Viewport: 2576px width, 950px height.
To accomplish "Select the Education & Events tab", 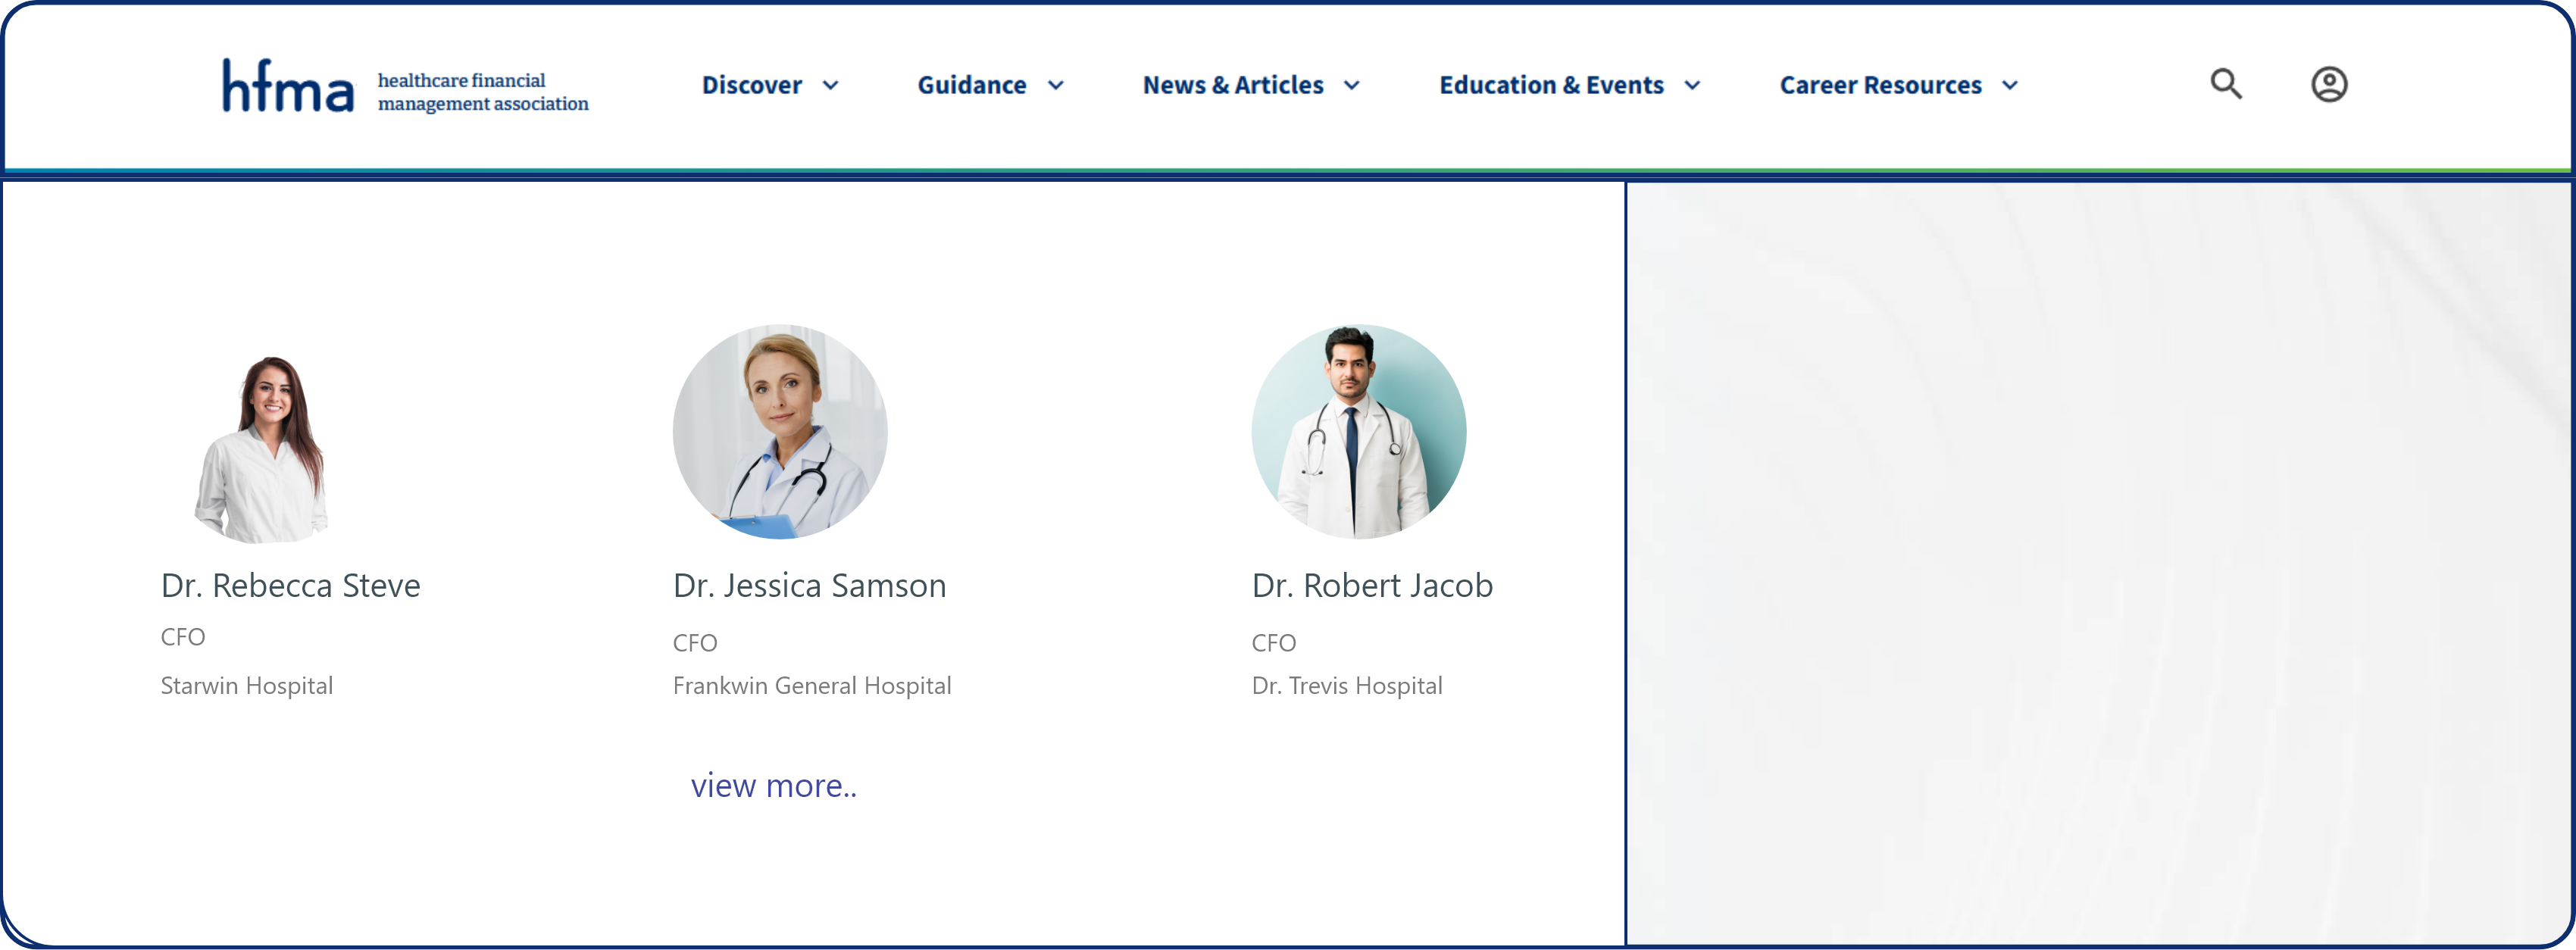I will pyautogui.click(x=1571, y=86).
